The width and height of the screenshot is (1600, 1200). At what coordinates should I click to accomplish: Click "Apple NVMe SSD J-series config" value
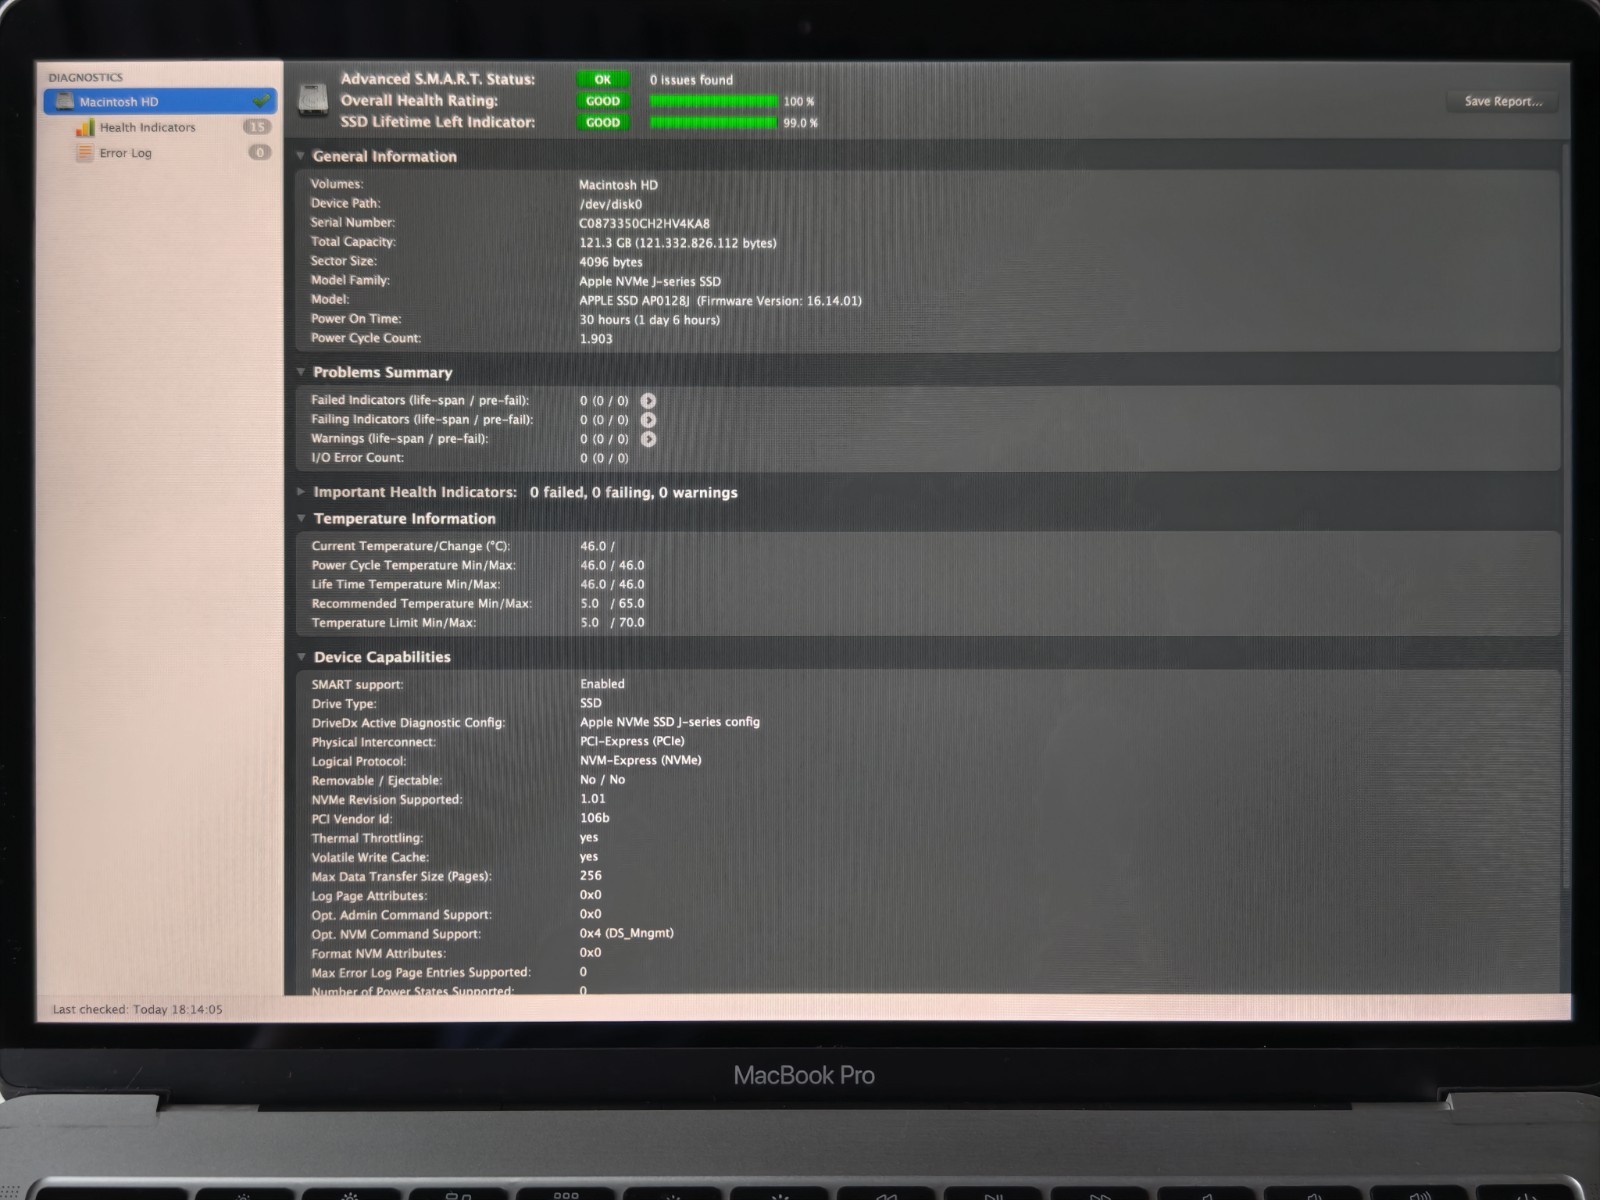(670, 722)
